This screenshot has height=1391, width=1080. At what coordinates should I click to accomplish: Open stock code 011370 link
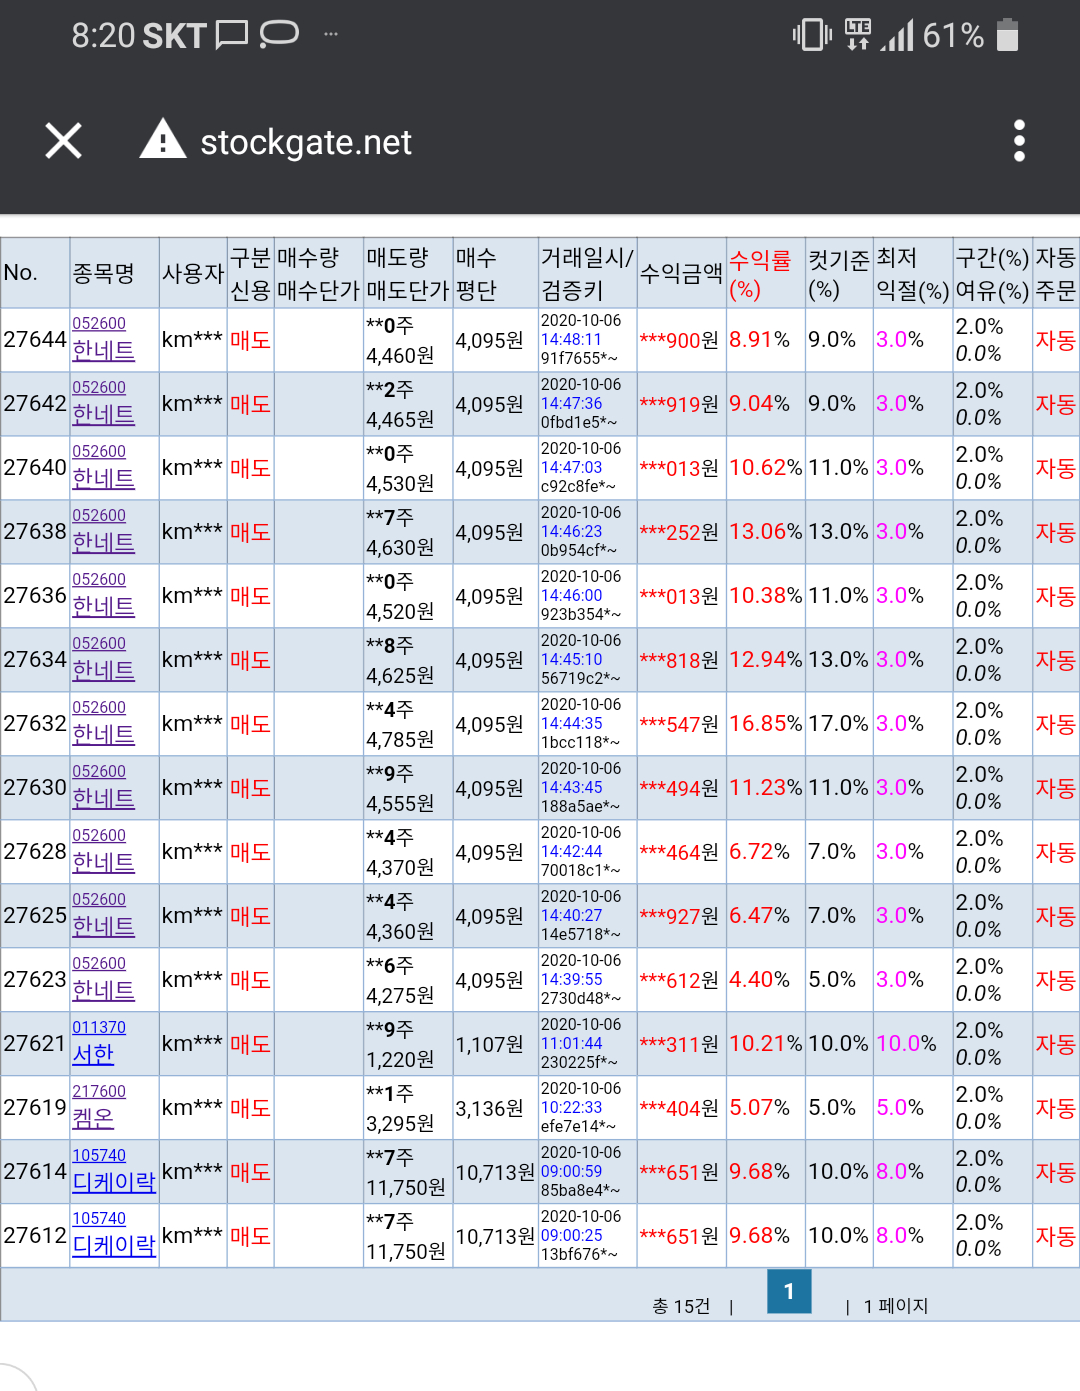coord(99,1027)
